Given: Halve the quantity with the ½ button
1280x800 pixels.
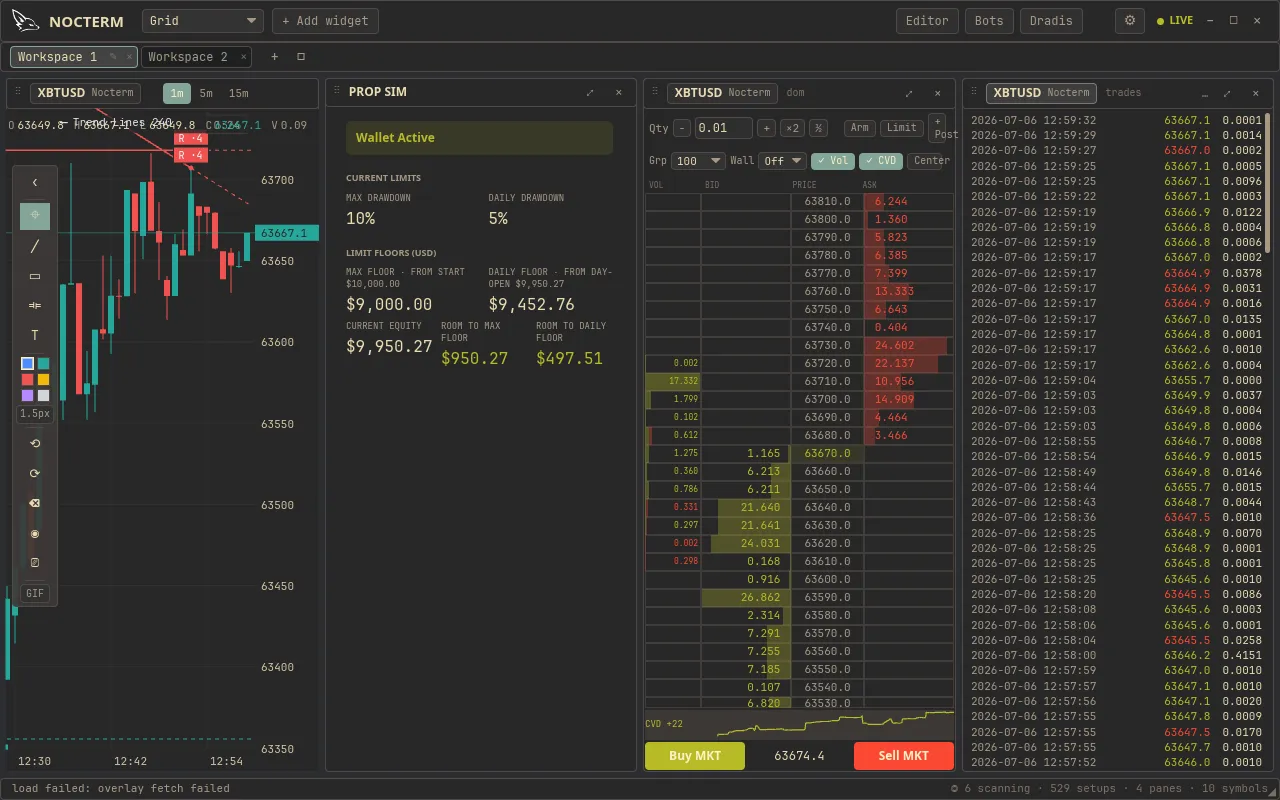Looking at the screenshot, I should click(x=818, y=128).
